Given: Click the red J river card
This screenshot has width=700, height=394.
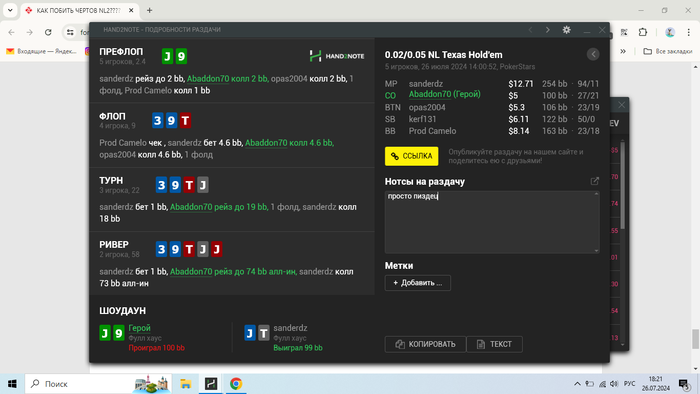Looking at the screenshot, I should click(217, 249).
